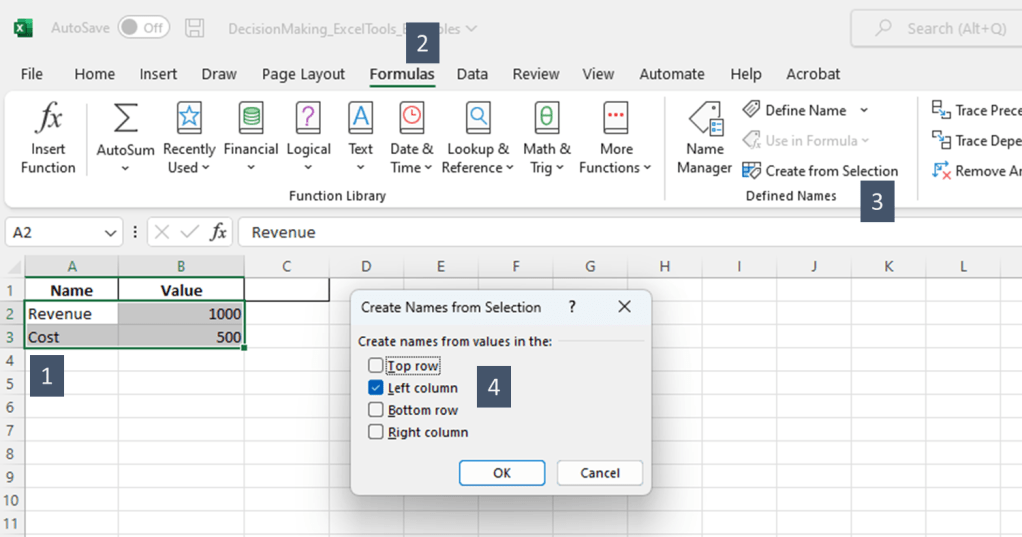Image resolution: width=1022 pixels, height=537 pixels.
Task: Open the Page Layout tab
Action: click(303, 74)
